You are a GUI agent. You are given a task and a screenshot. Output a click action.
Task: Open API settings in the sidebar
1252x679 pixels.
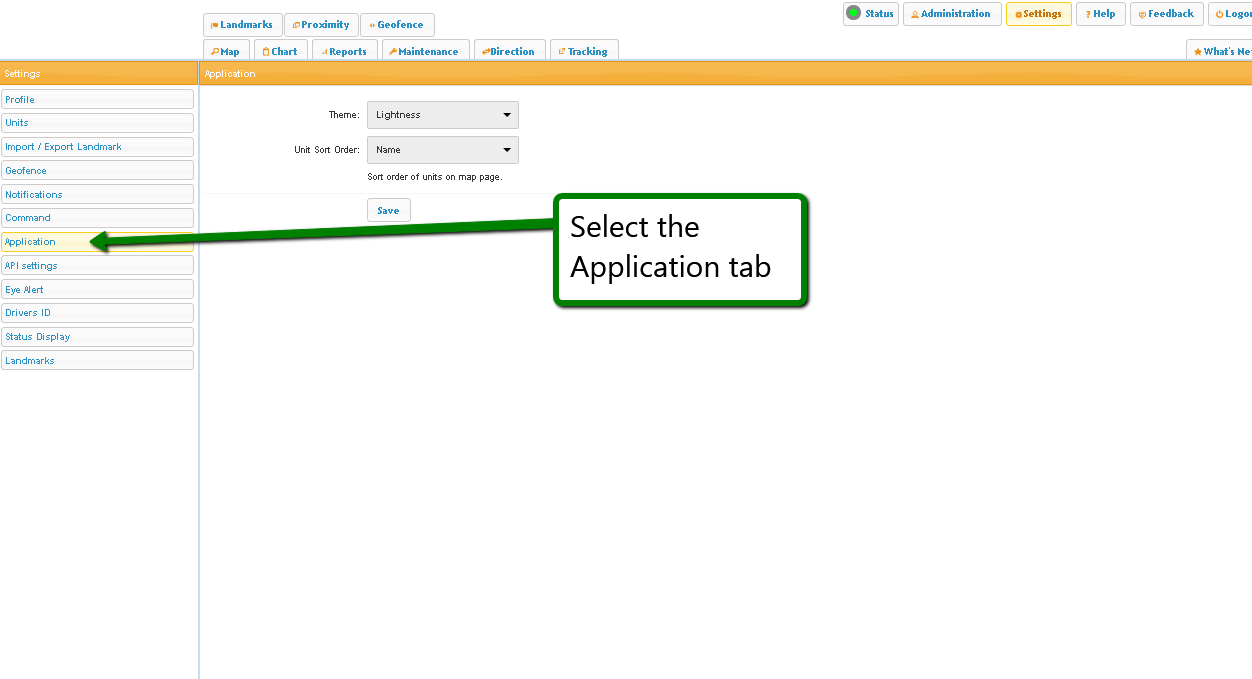(97, 265)
